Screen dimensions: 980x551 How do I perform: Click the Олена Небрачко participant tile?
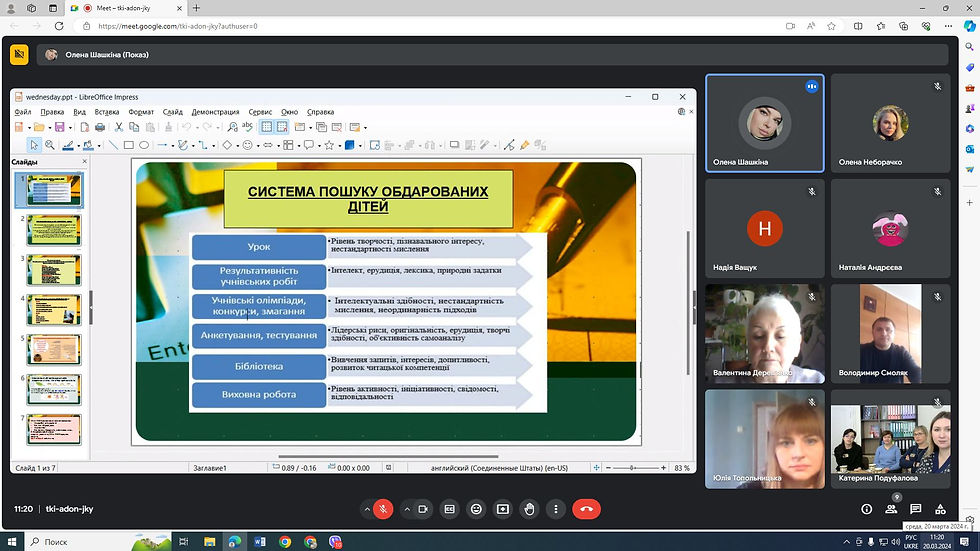click(x=890, y=123)
